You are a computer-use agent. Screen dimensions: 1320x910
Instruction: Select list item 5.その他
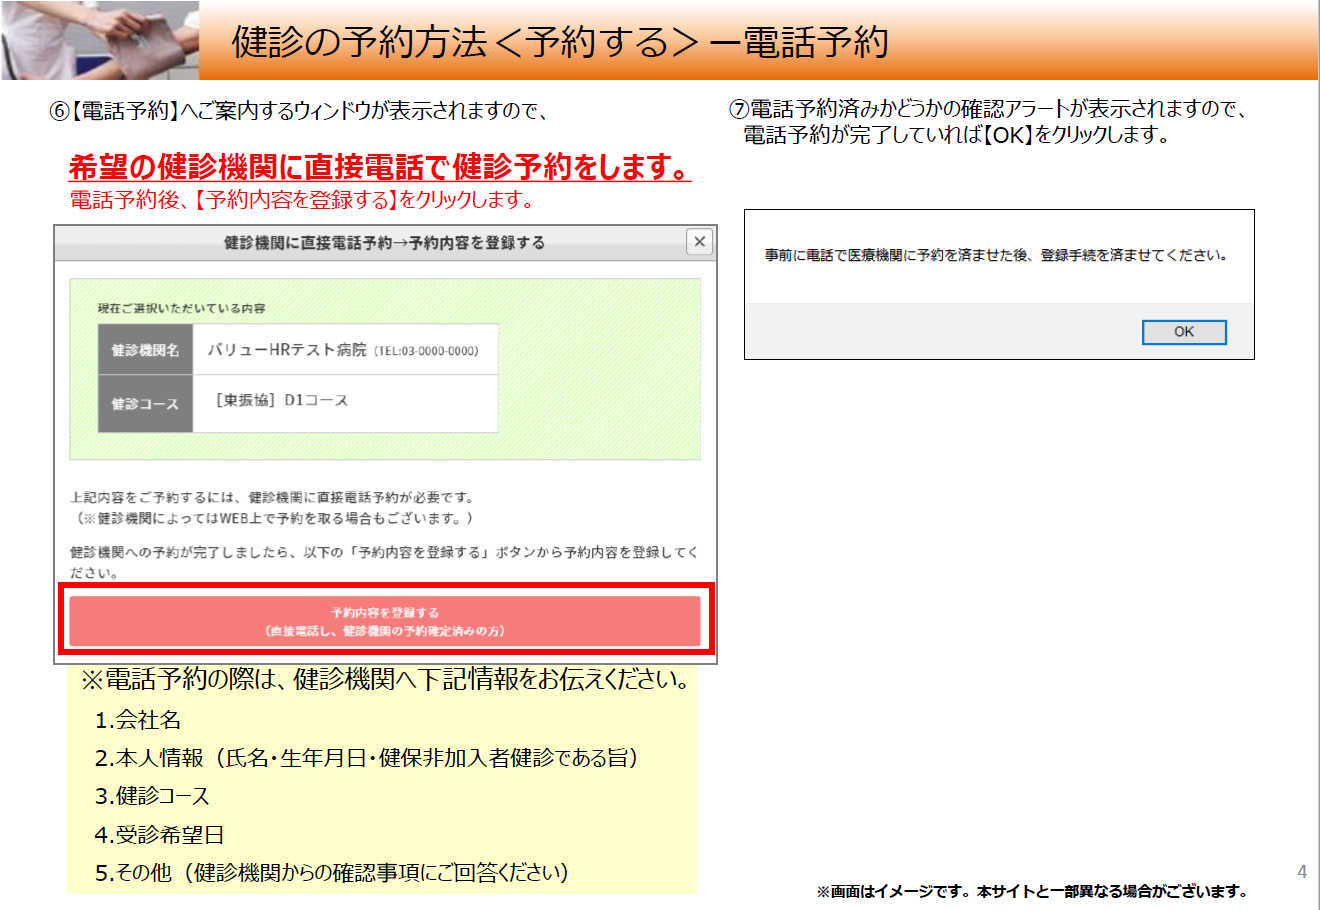click(331, 872)
